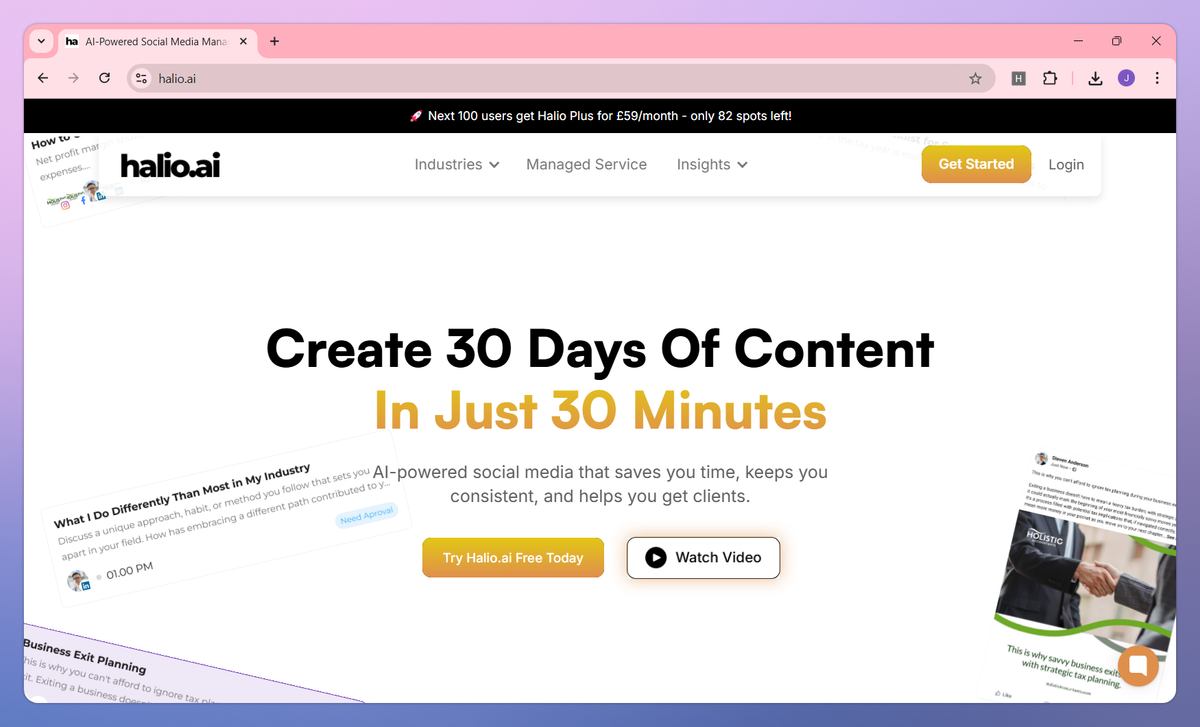Maximize the browser window
Screen dimensions: 1200x727
tap(1117, 41)
